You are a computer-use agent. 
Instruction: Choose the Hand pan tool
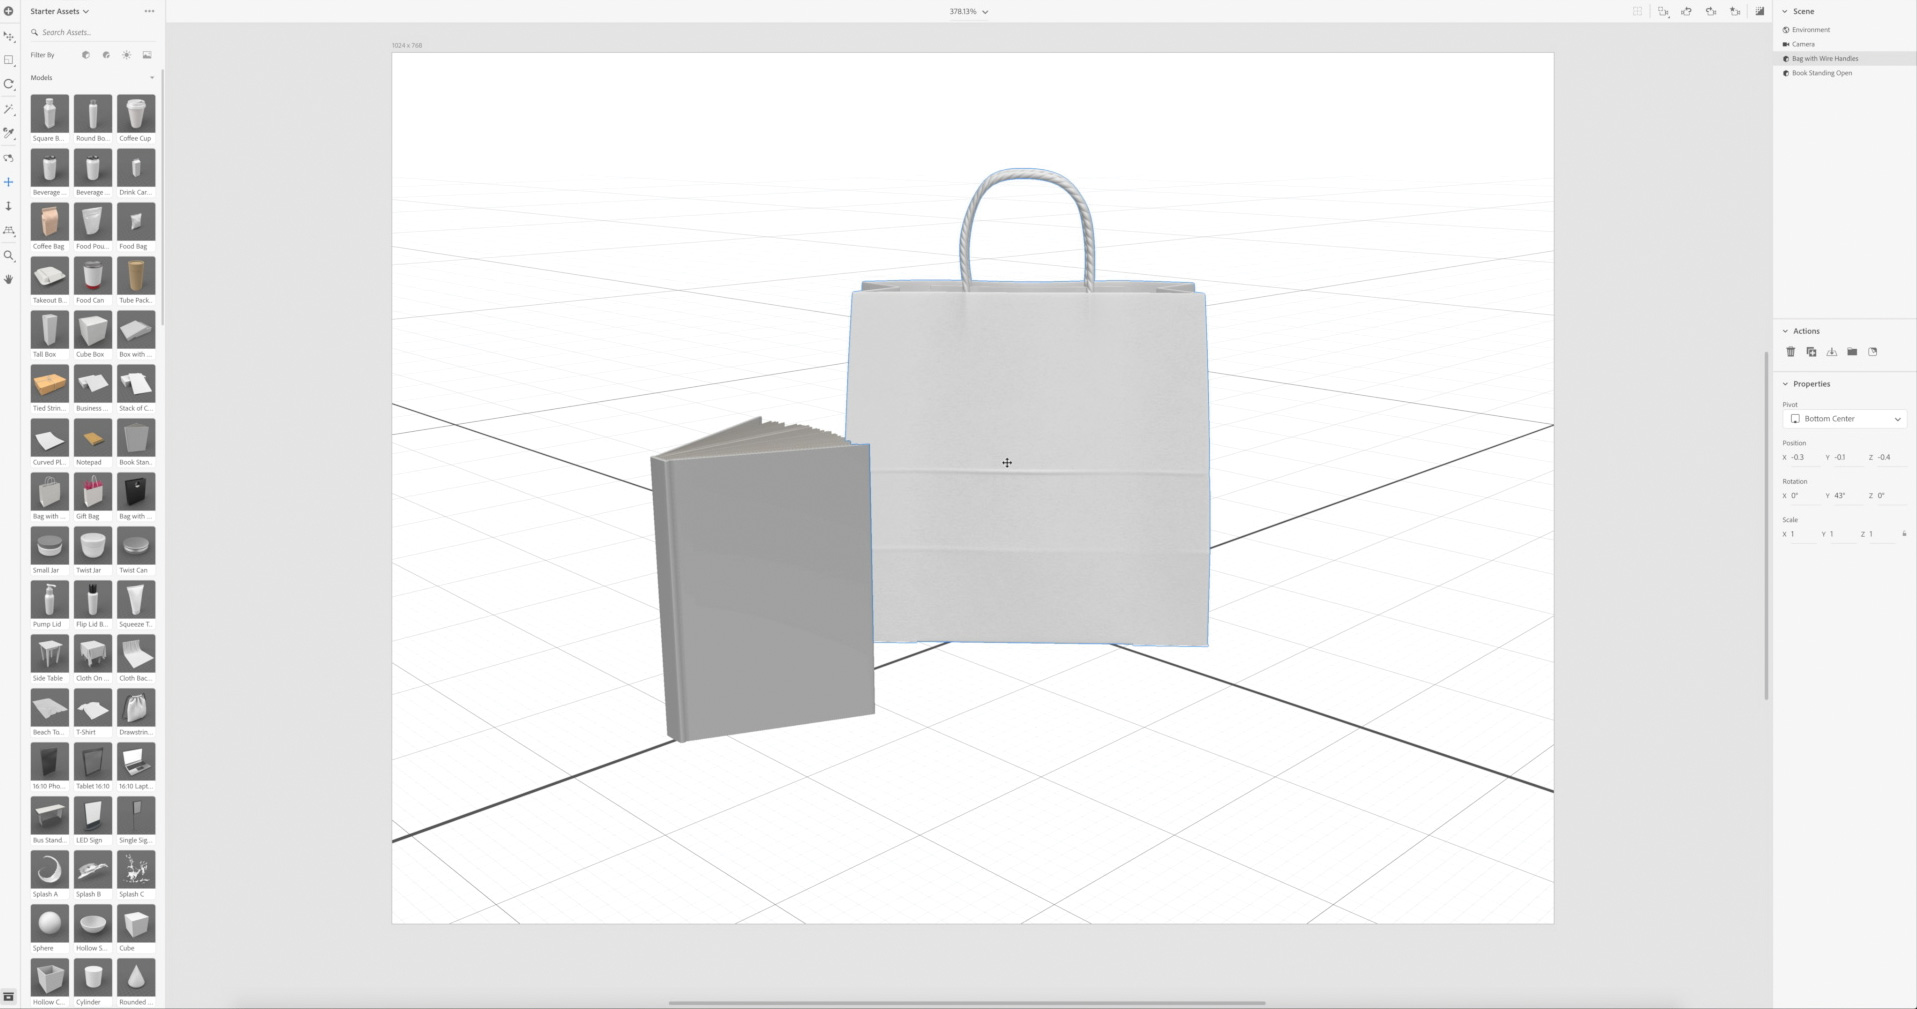tap(9, 280)
